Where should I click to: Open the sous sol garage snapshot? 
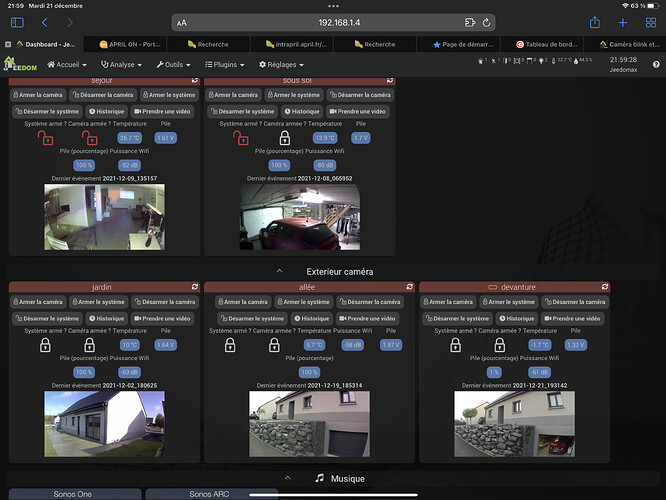click(300, 217)
